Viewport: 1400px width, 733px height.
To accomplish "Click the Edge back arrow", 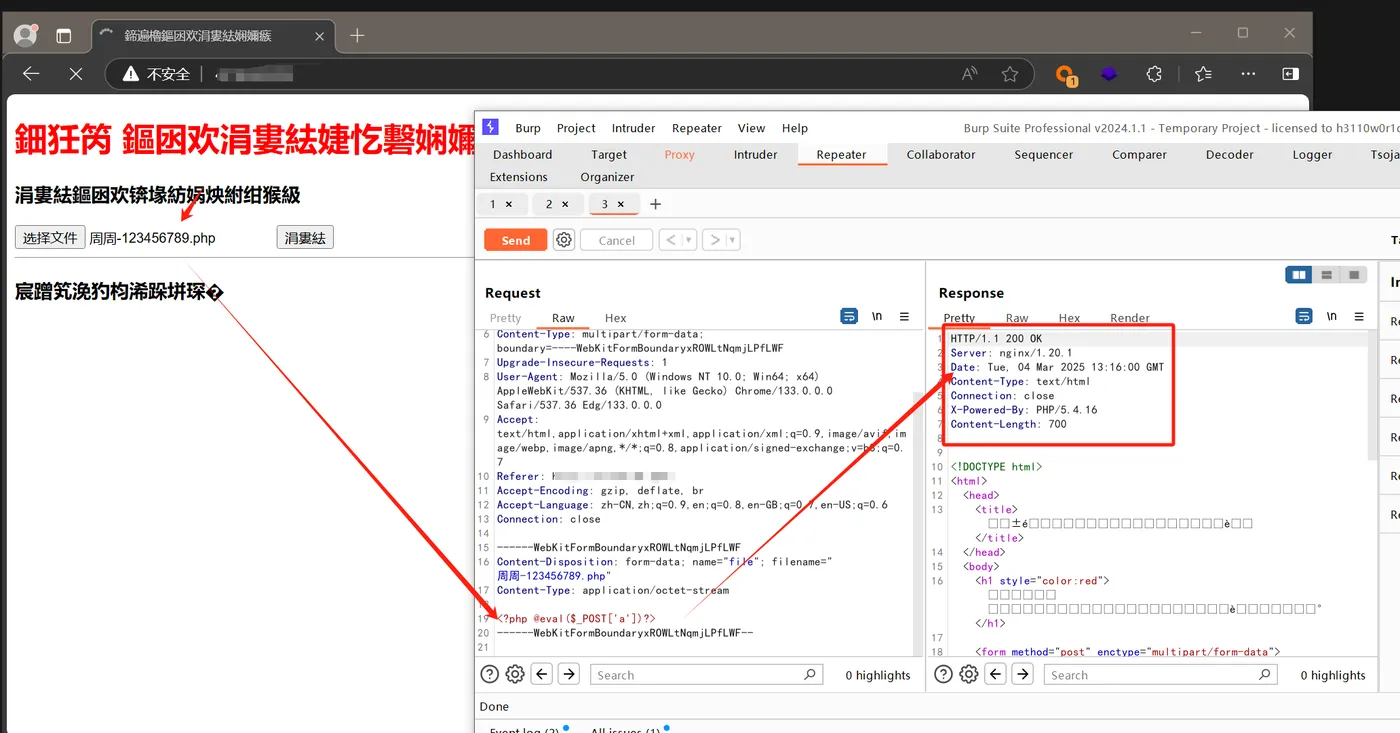I will (x=31, y=73).
